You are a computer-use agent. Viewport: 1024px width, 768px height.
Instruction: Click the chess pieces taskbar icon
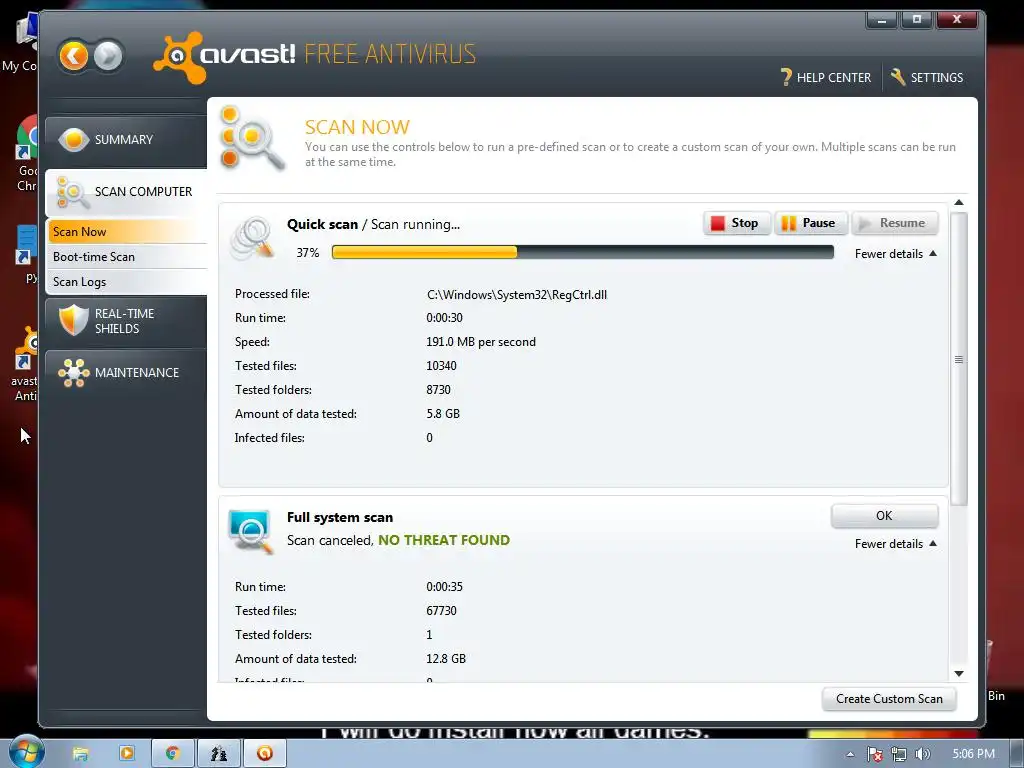[x=219, y=753]
